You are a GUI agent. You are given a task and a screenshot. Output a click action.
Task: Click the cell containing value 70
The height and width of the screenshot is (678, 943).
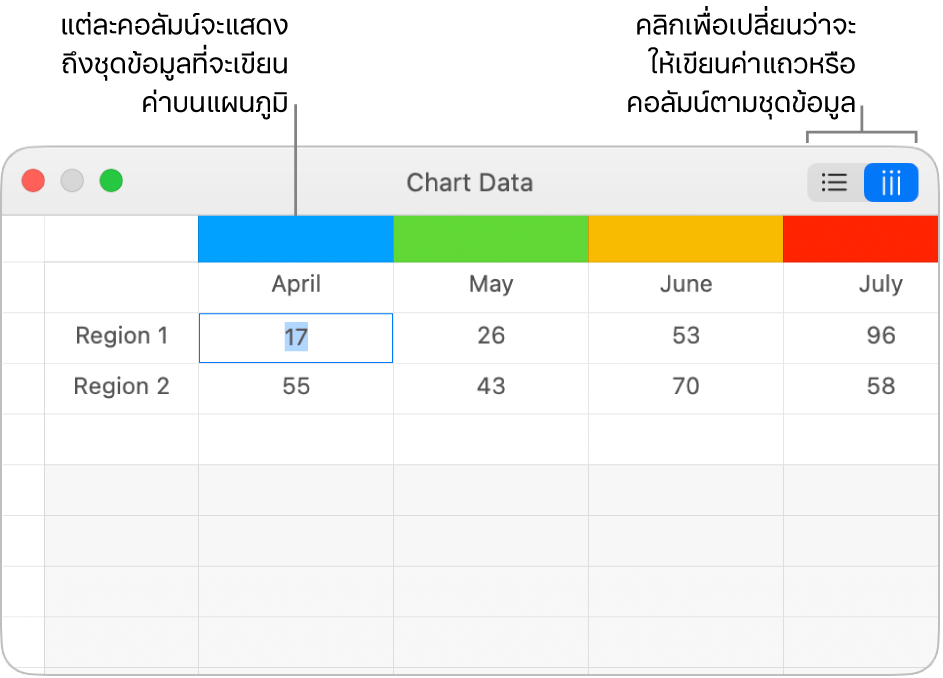686,387
